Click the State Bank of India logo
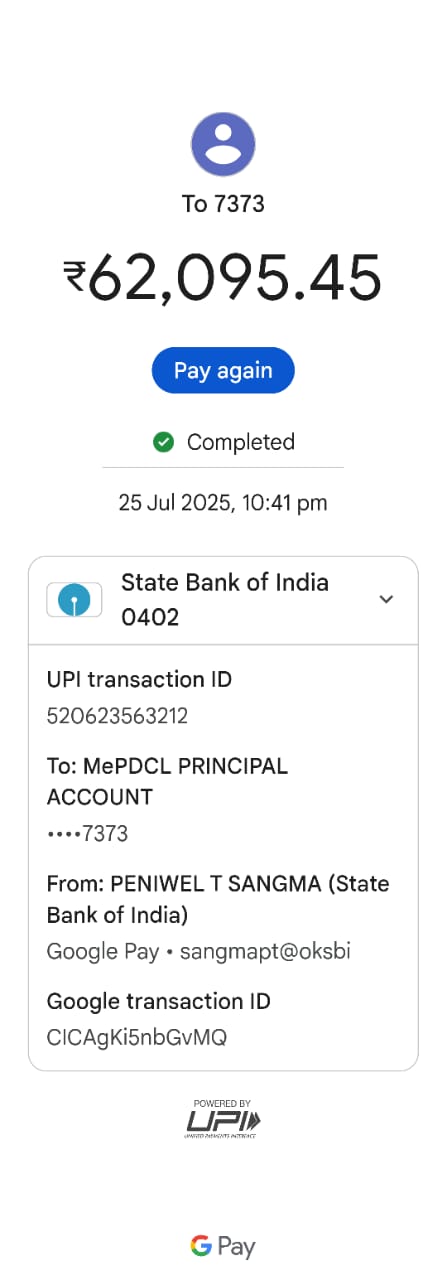The height and width of the screenshot is (1280, 447). [x=74, y=600]
